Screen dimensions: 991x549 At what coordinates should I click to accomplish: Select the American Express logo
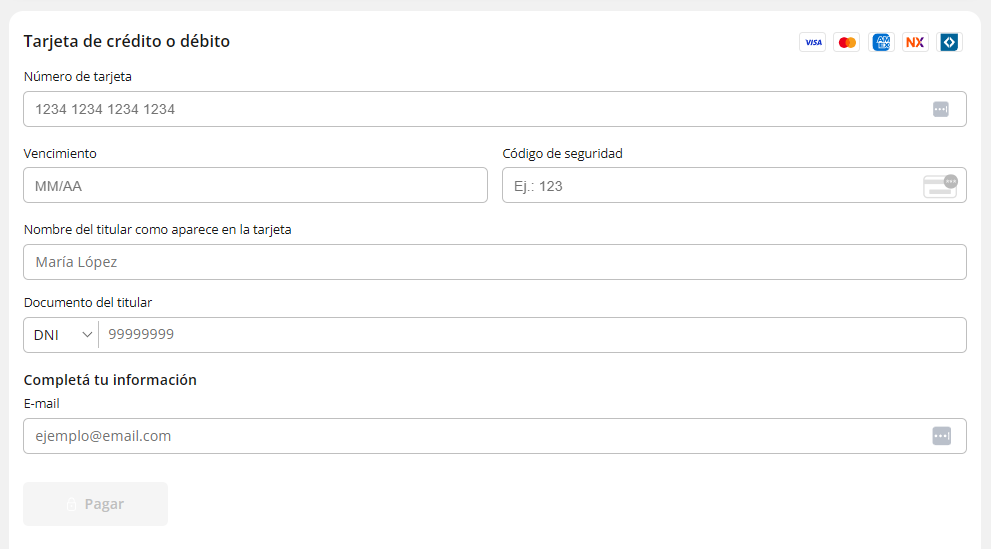(x=881, y=42)
